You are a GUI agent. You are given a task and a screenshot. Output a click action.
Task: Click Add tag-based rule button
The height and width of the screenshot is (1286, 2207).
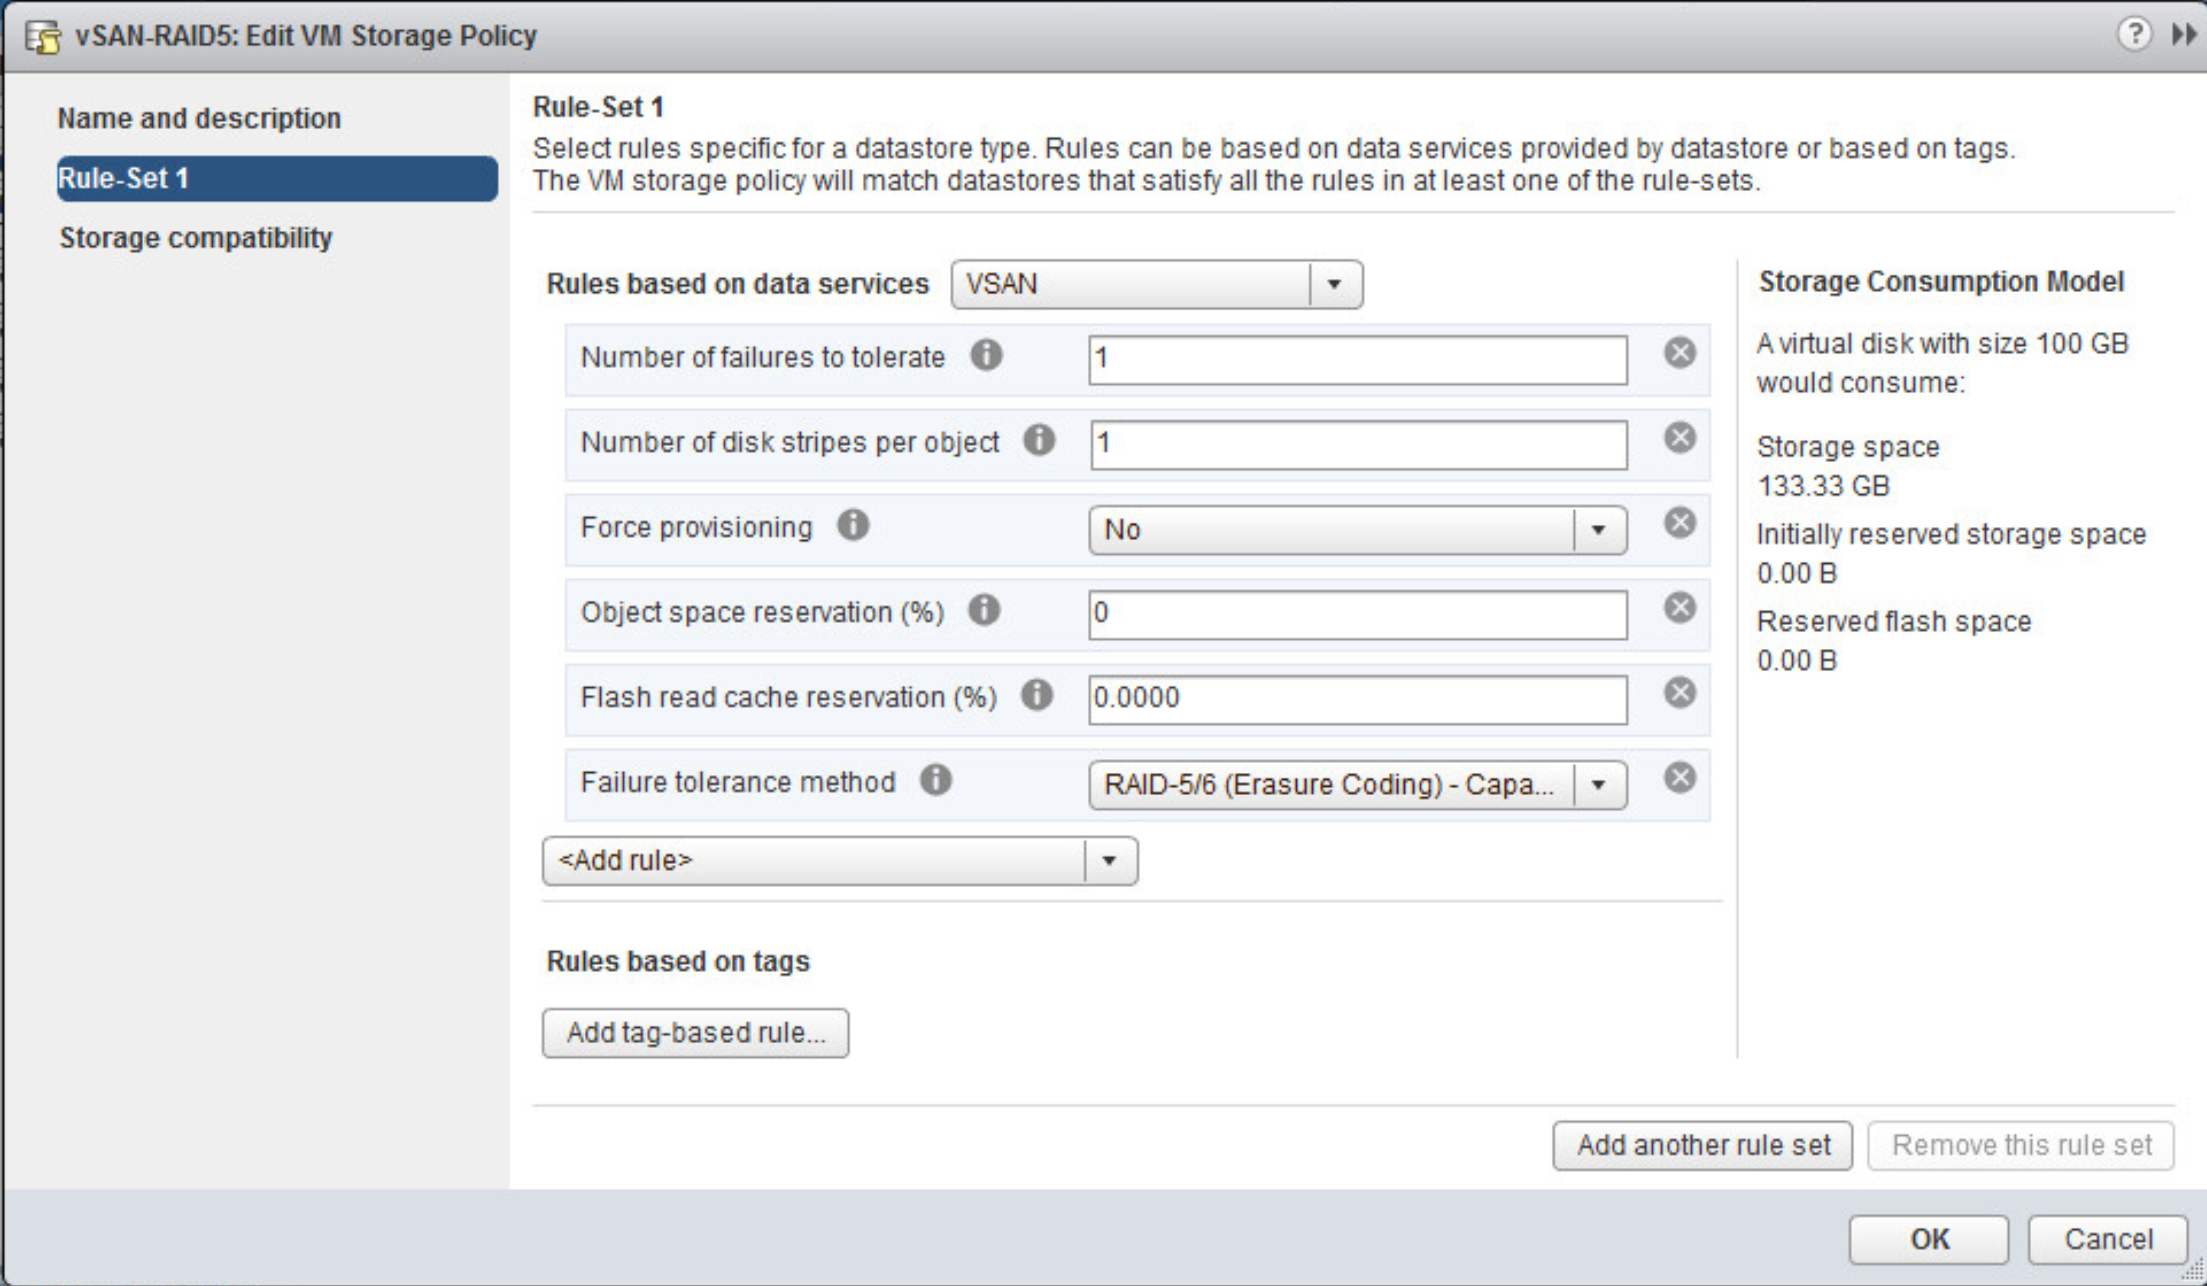(x=696, y=1033)
